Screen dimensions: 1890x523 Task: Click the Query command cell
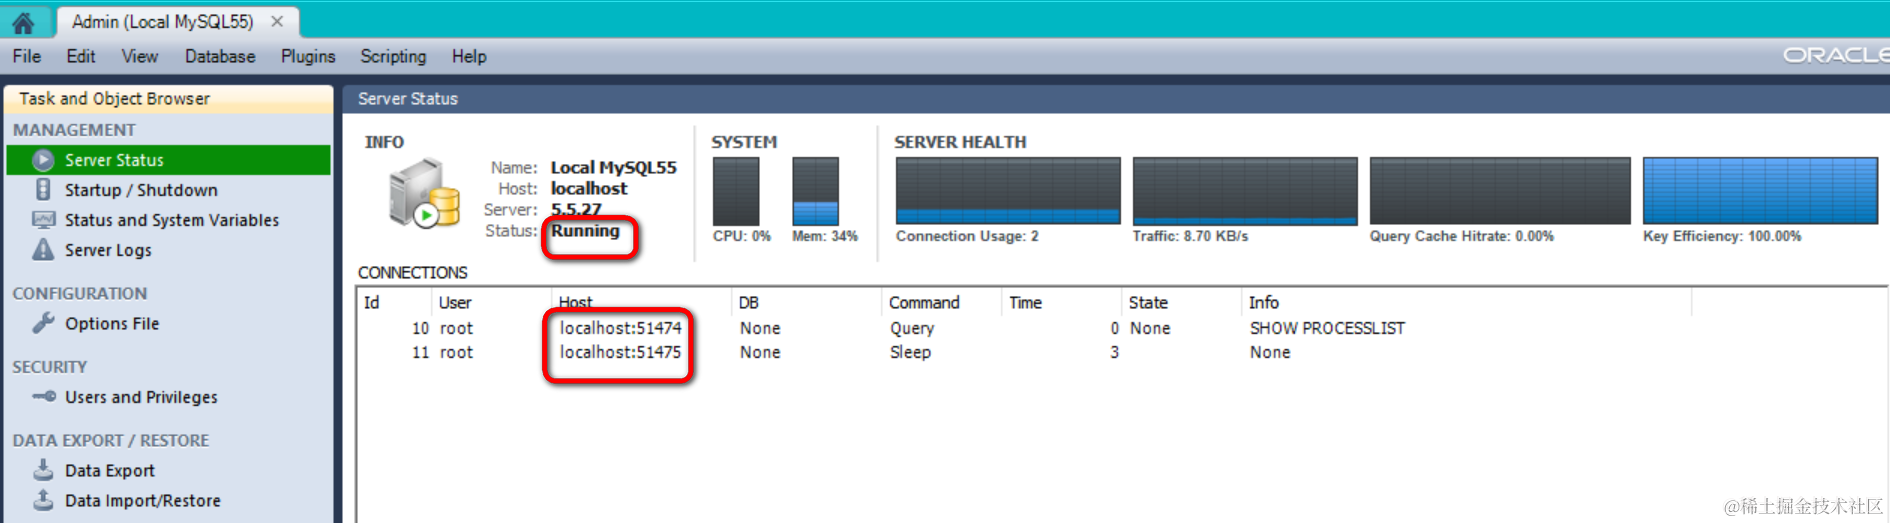pos(912,328)
